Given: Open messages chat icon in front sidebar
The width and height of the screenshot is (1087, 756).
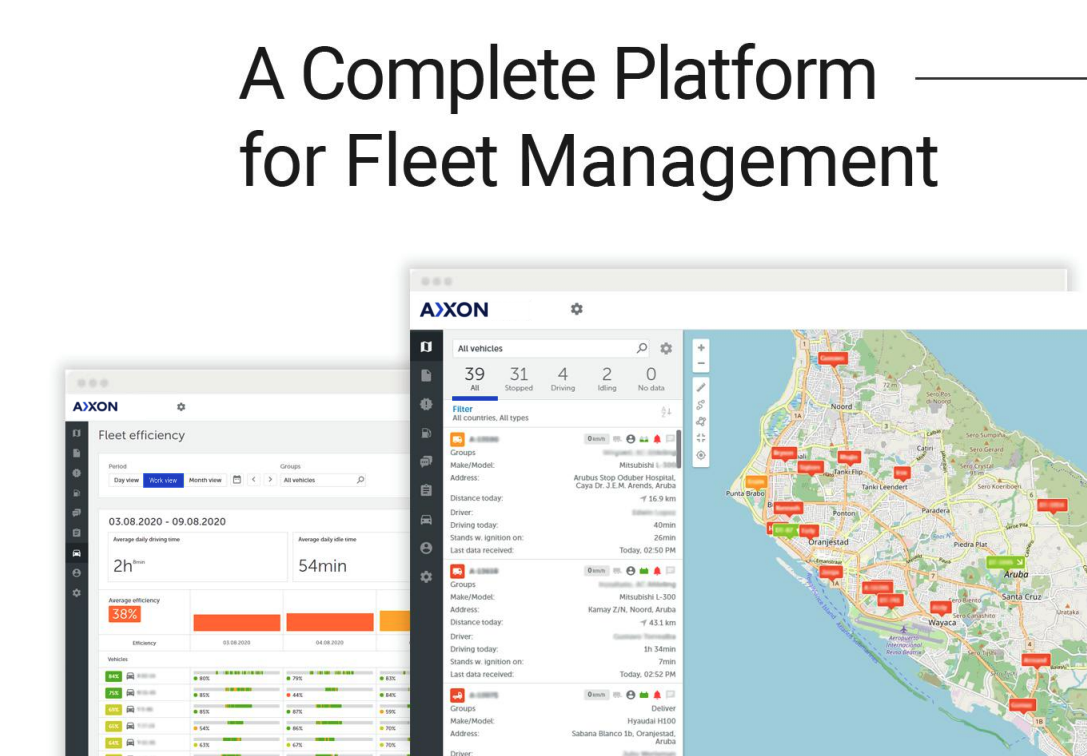Looking at the screenshot, I should point(426,461).
